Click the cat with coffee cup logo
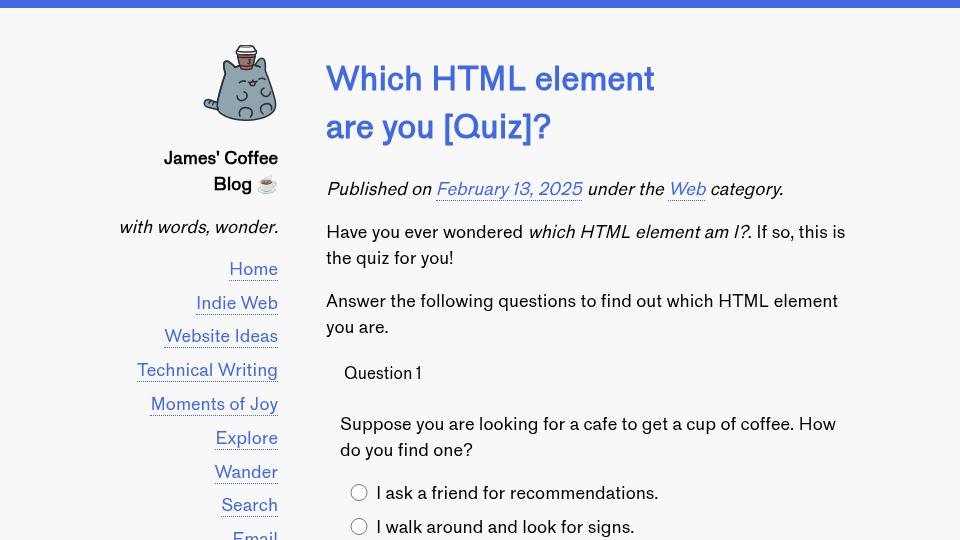The width and height of the screenshot is (960, 540). coord(241,83)
